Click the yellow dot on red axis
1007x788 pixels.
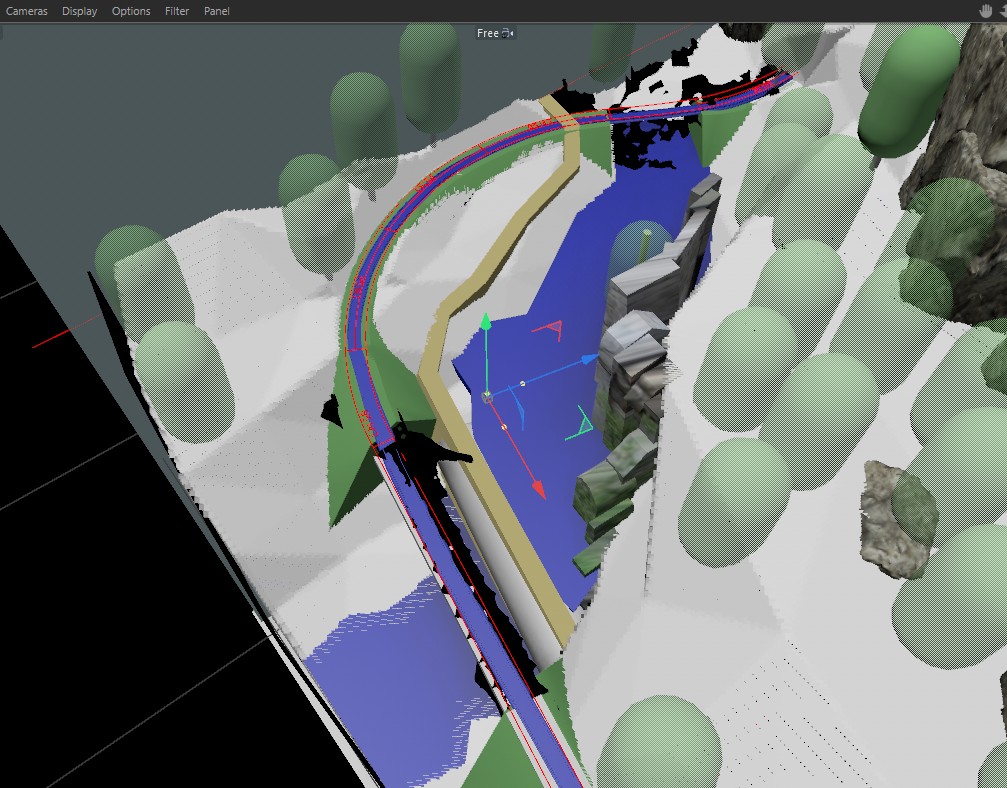[x=504, y=427]
